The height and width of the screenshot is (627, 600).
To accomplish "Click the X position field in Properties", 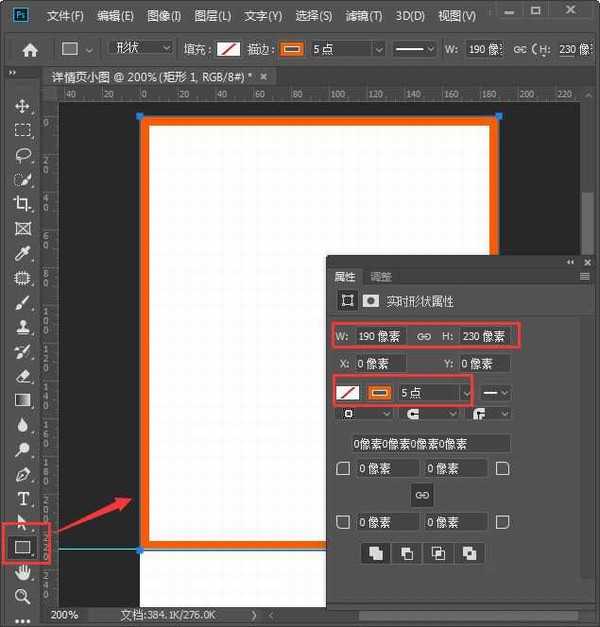I will click(381, 364).
